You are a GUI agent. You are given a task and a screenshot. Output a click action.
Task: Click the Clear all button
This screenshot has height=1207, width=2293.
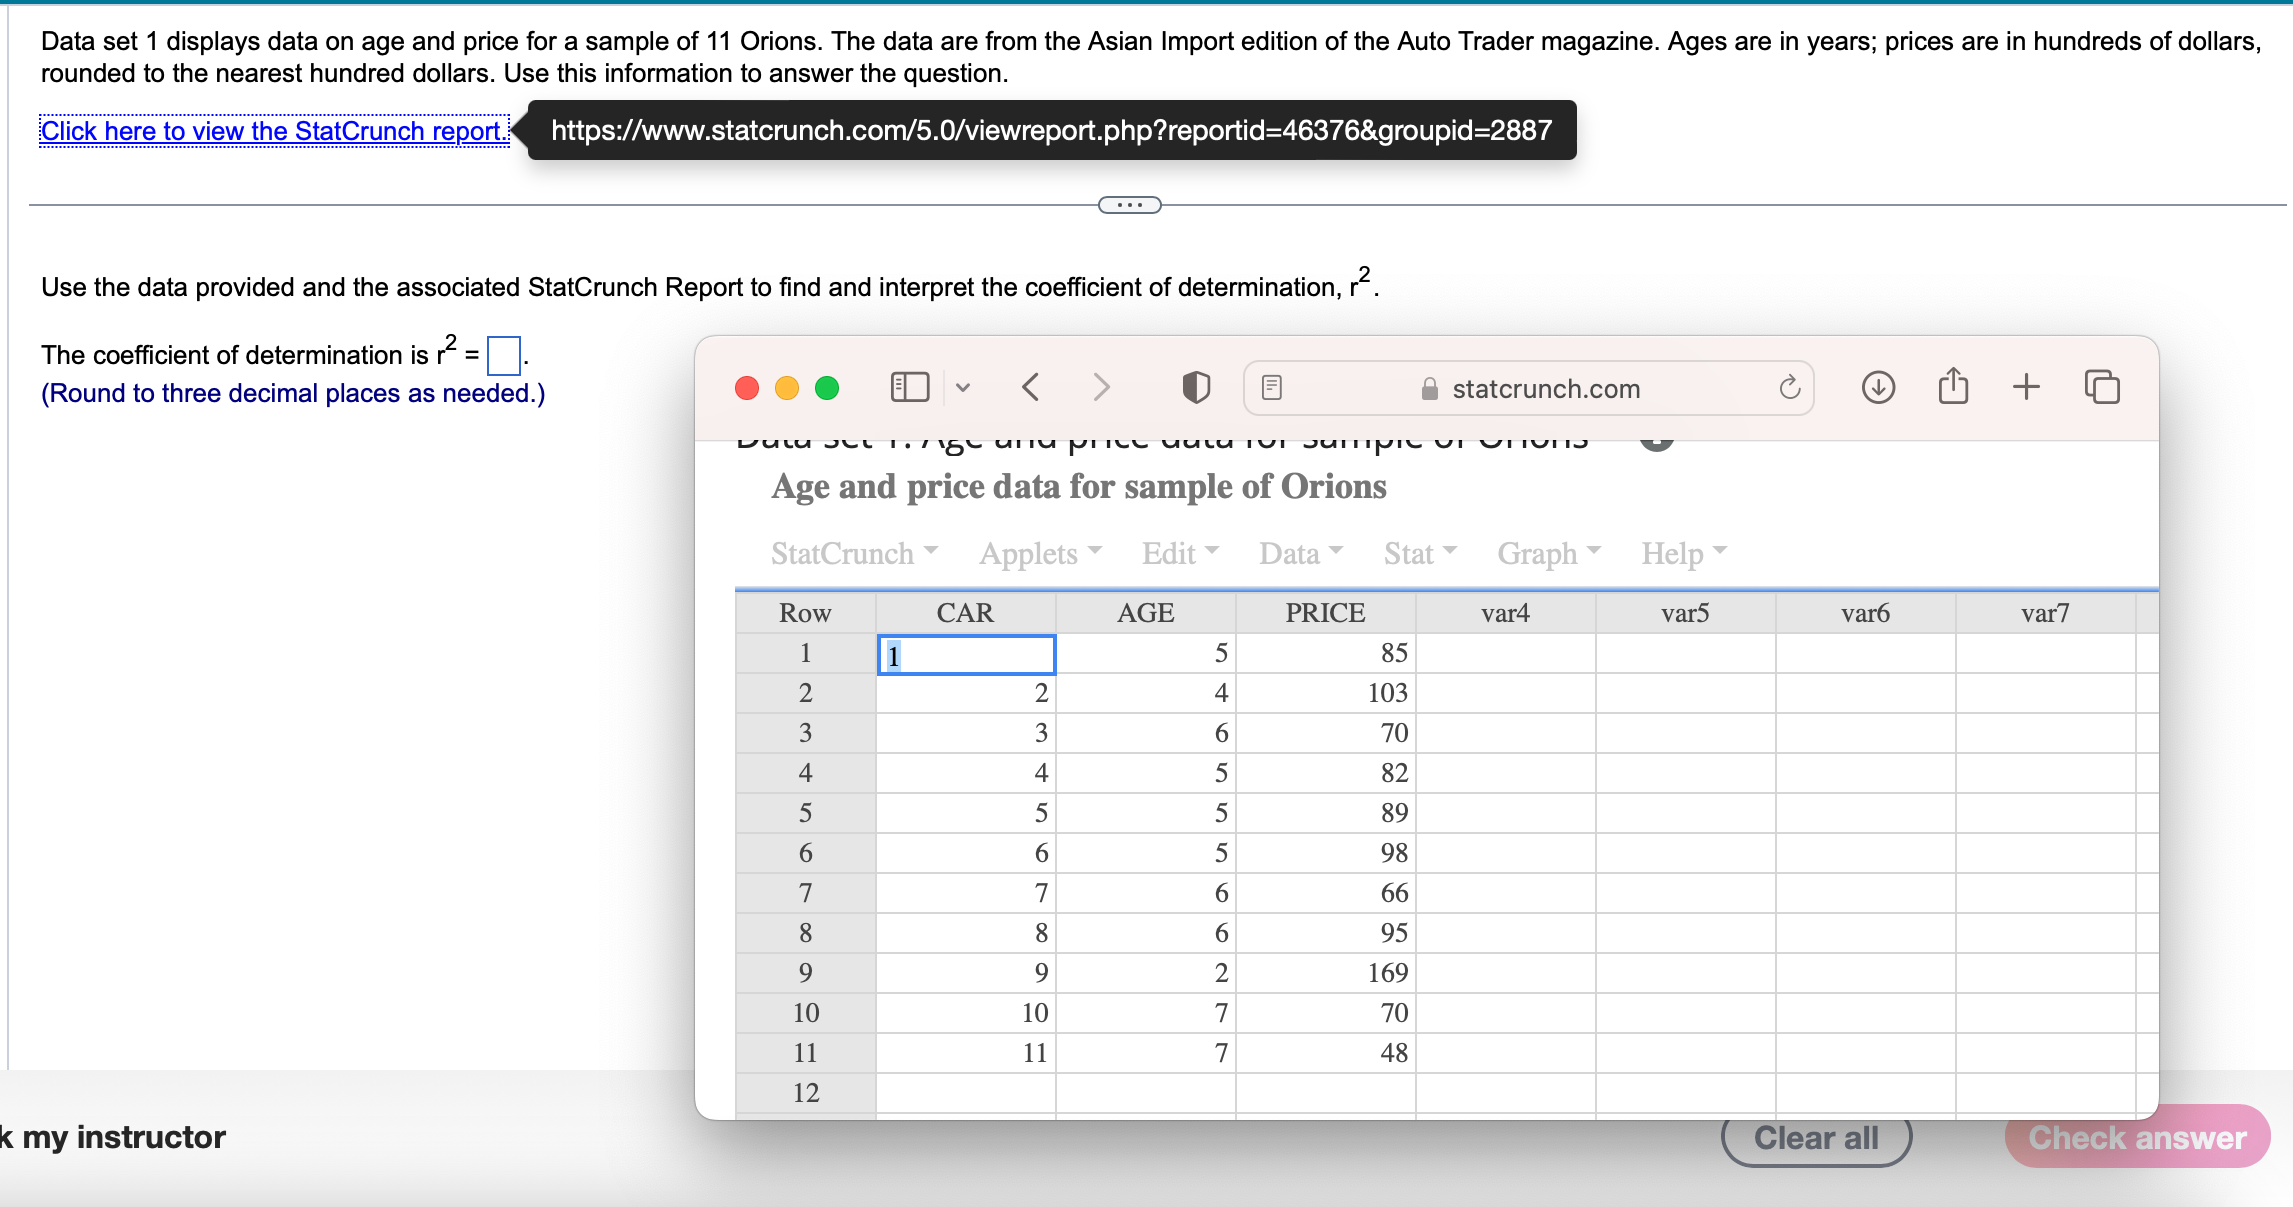[x=1817, y=1137]
